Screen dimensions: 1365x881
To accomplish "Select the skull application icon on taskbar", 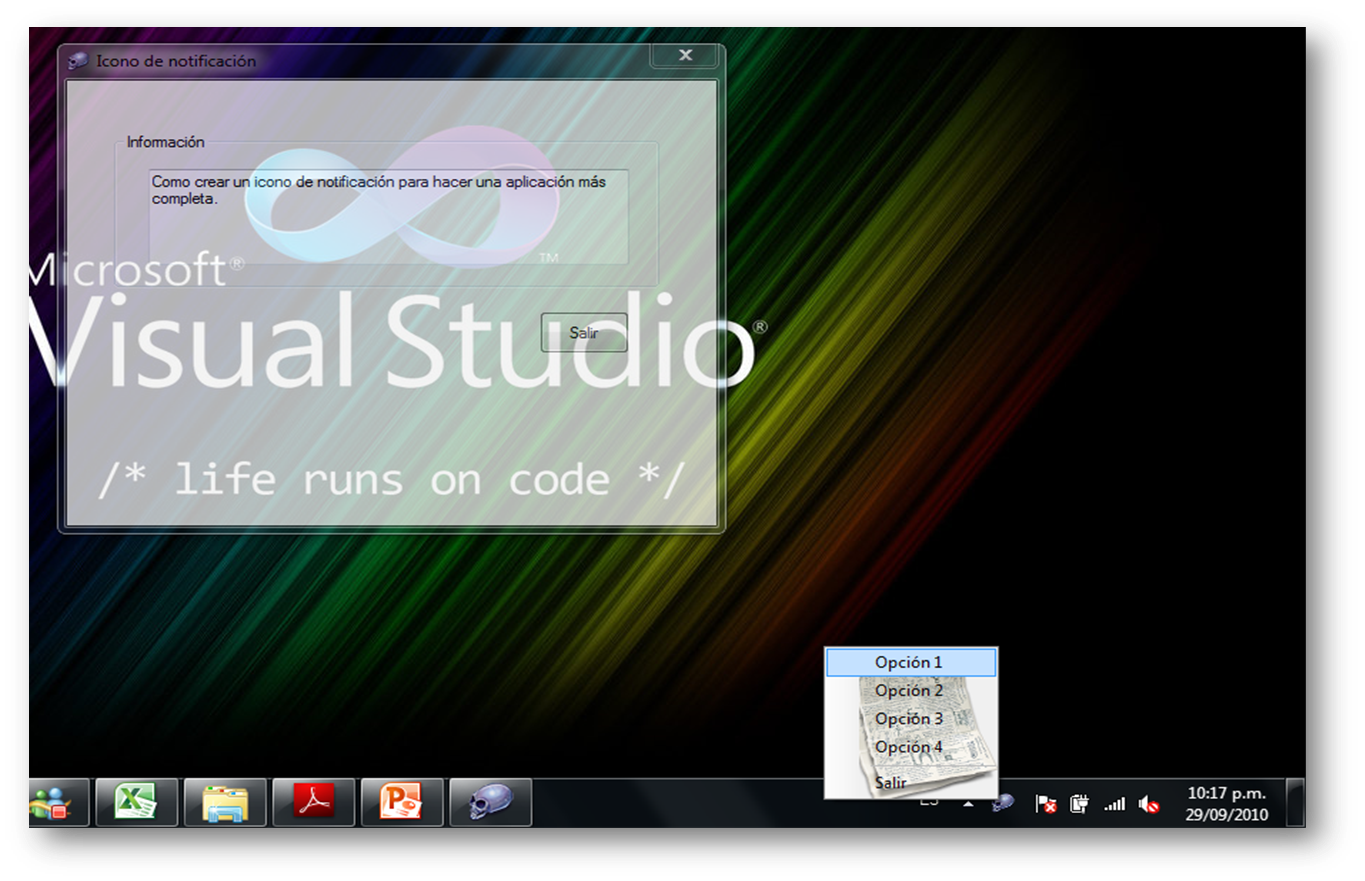I will tap(490, 802).
